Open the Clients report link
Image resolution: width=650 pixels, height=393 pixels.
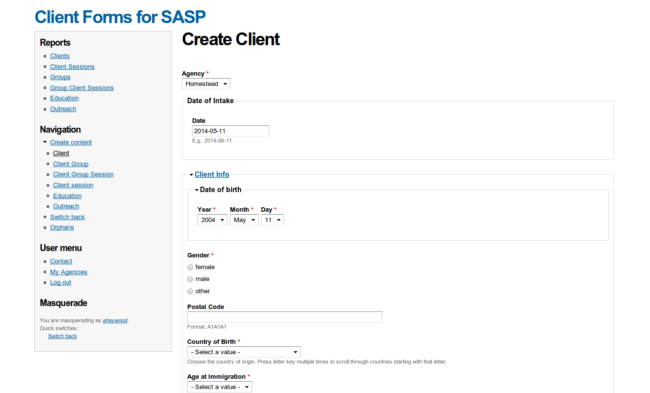tap(60, 56)
